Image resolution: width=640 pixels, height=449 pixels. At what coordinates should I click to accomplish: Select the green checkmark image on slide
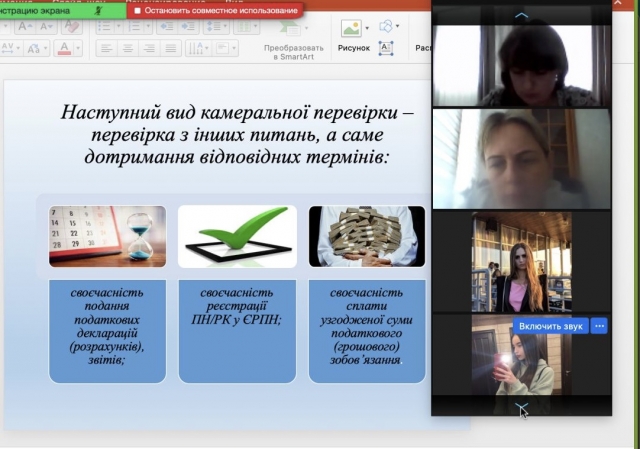tap(237, 236)
